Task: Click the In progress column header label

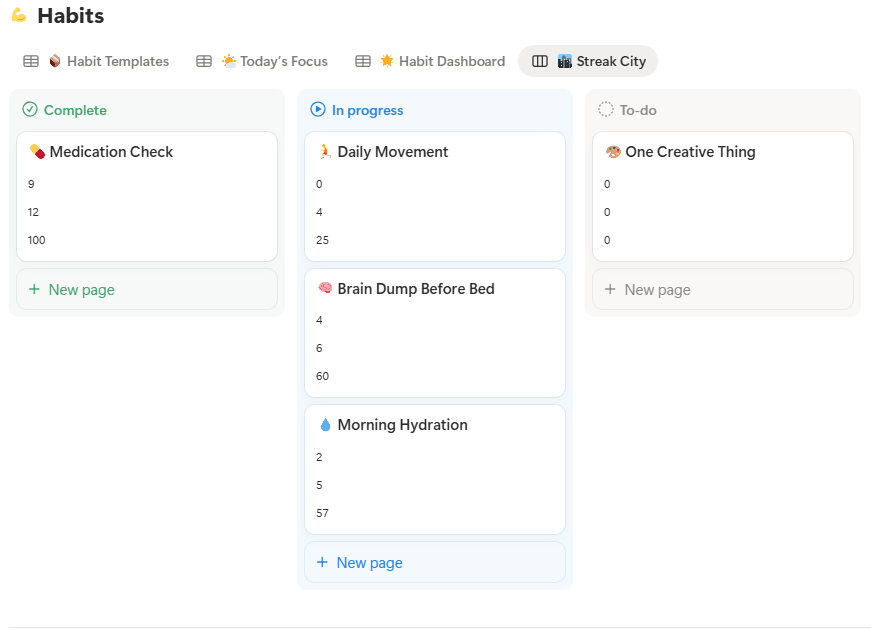Action: point(368,110)
